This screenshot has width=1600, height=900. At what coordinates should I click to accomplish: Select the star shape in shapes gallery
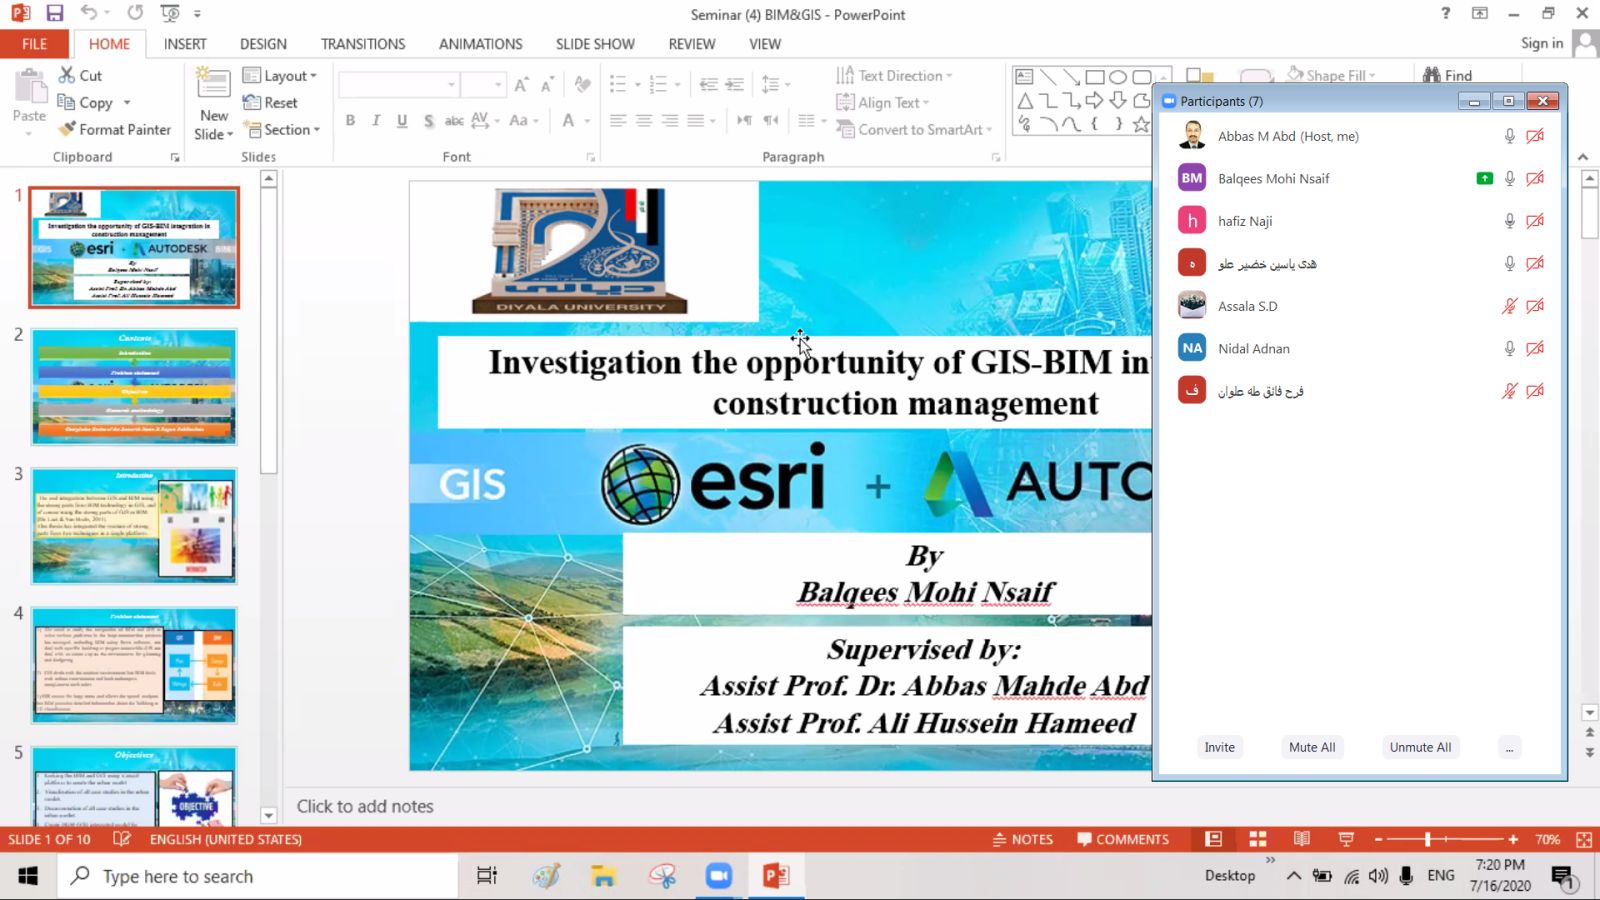click(1140, 124)
